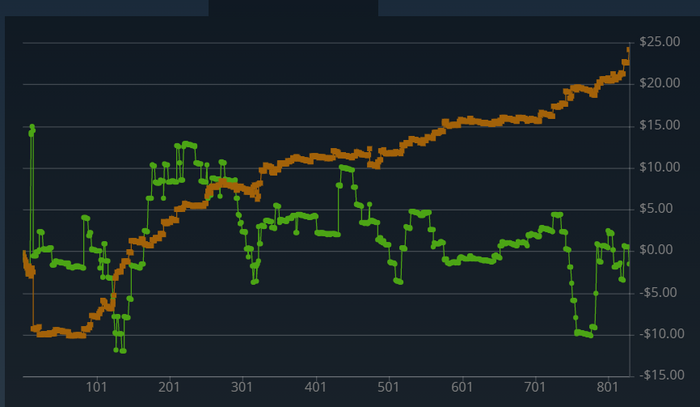Click the $10.00 y-axis label
The height and width of the screenshot is (407, 700).
tap(659, 167)
